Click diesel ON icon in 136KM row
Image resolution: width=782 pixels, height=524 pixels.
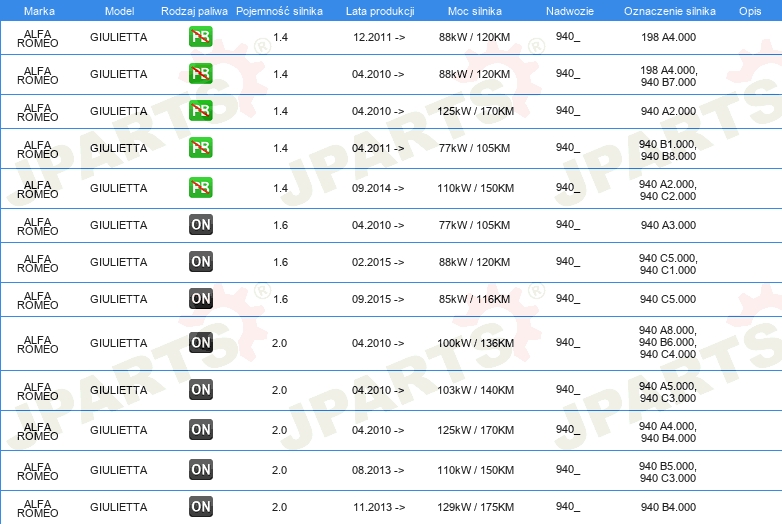tap(200, 343)
